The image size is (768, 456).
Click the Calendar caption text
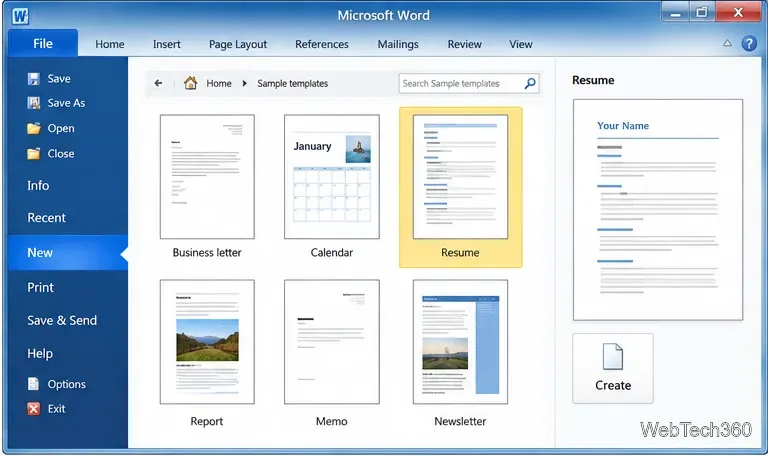point(332,253)
